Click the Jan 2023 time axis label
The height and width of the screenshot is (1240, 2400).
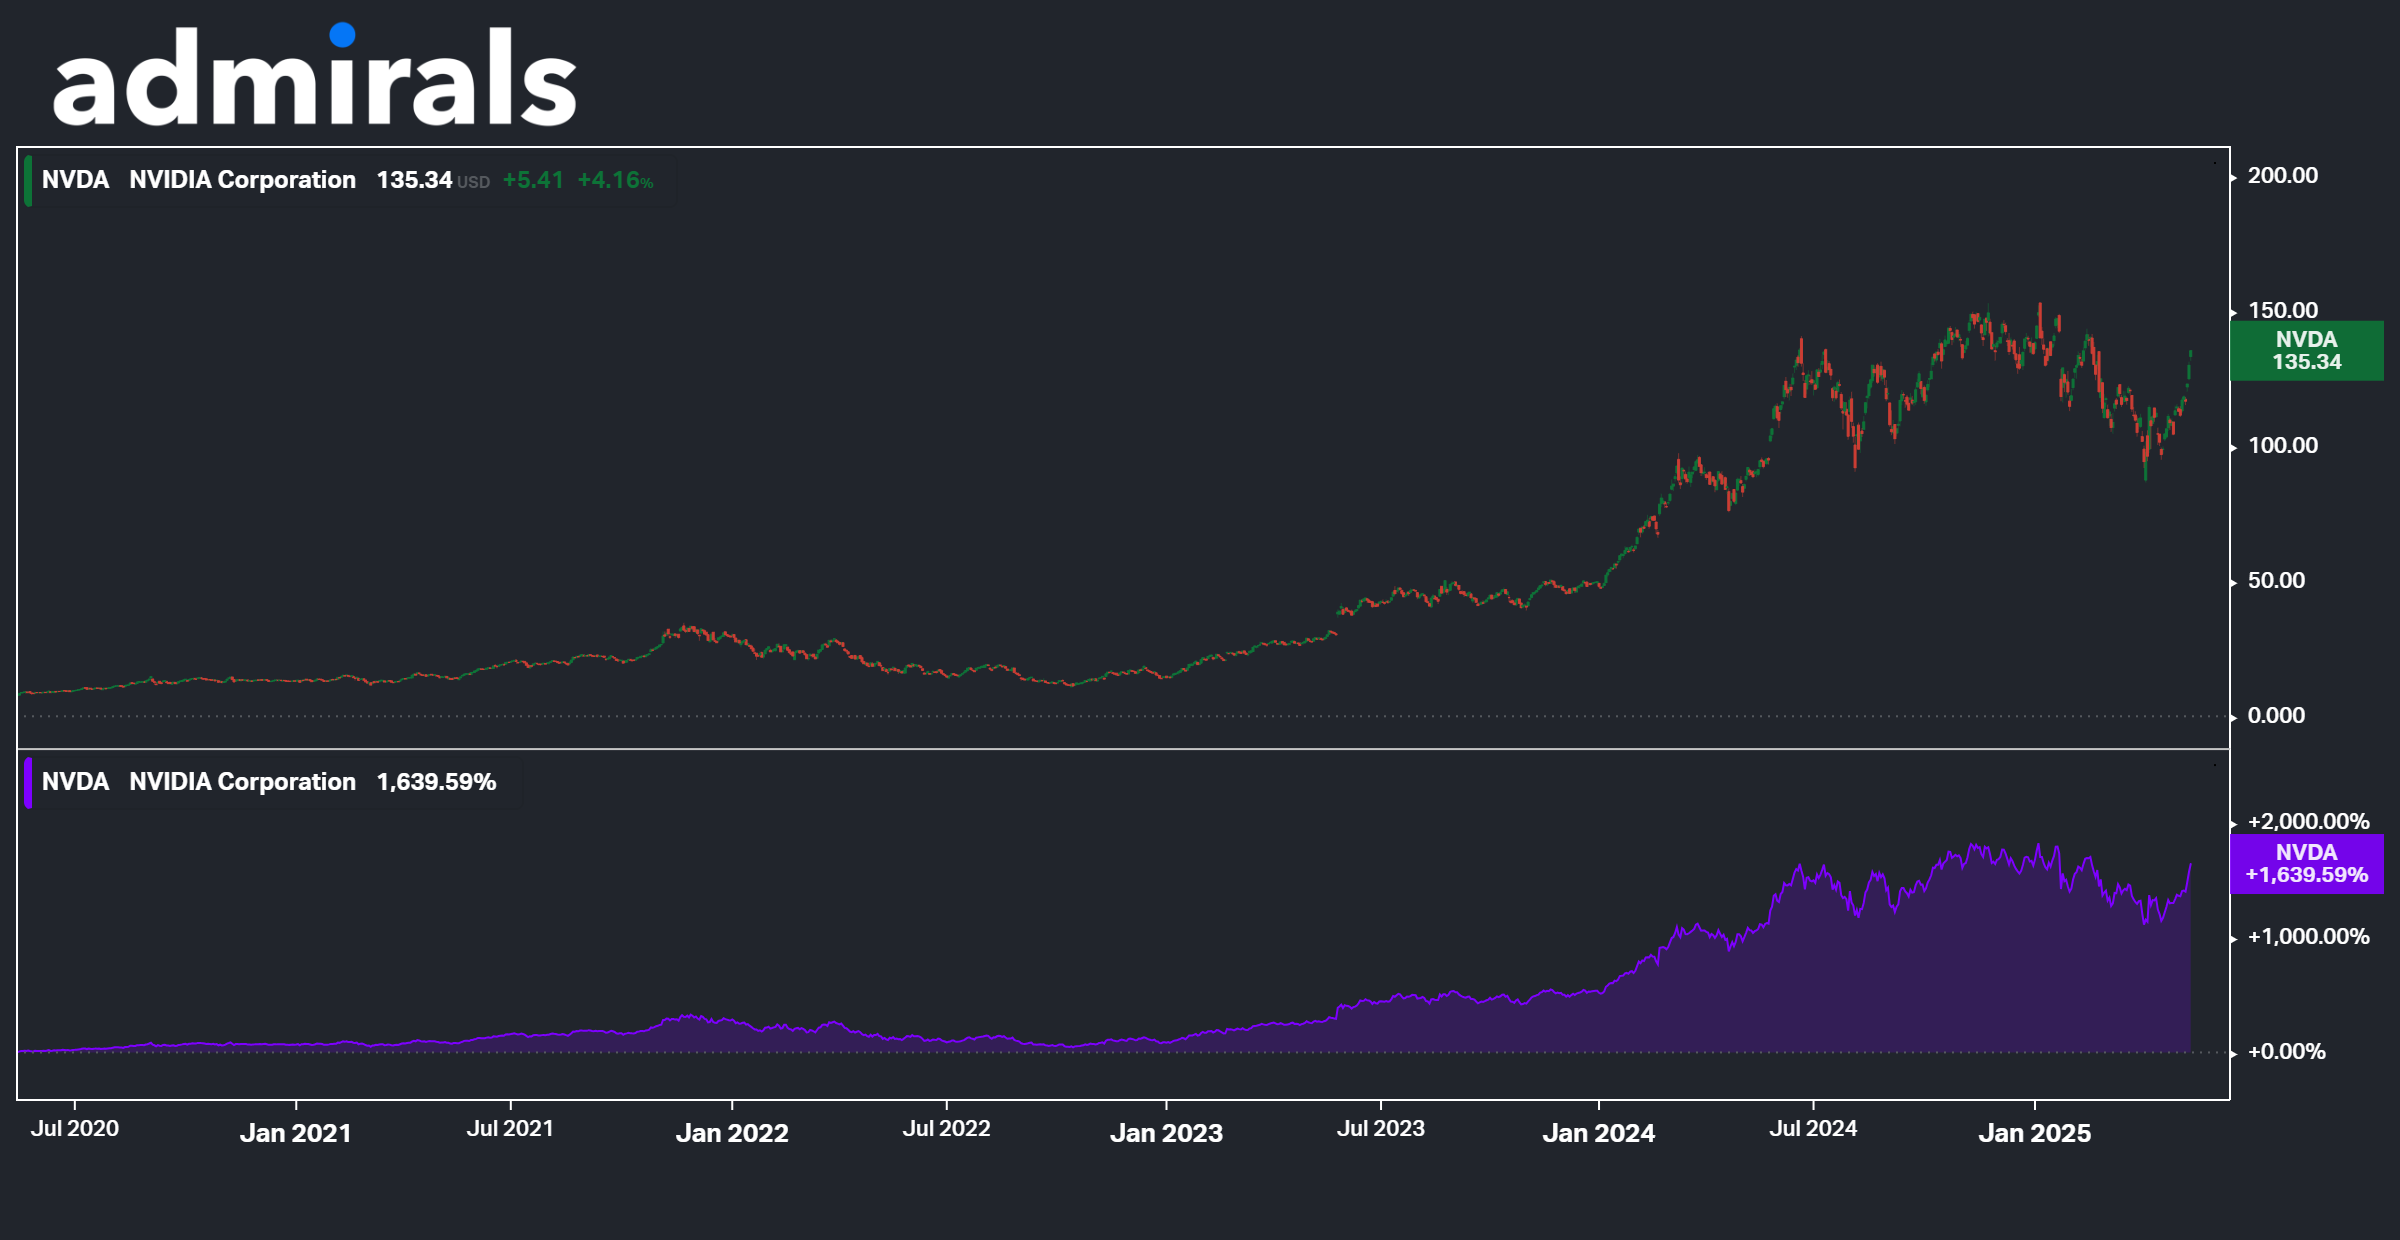pyautogui.click(x=1166, y=1133)
